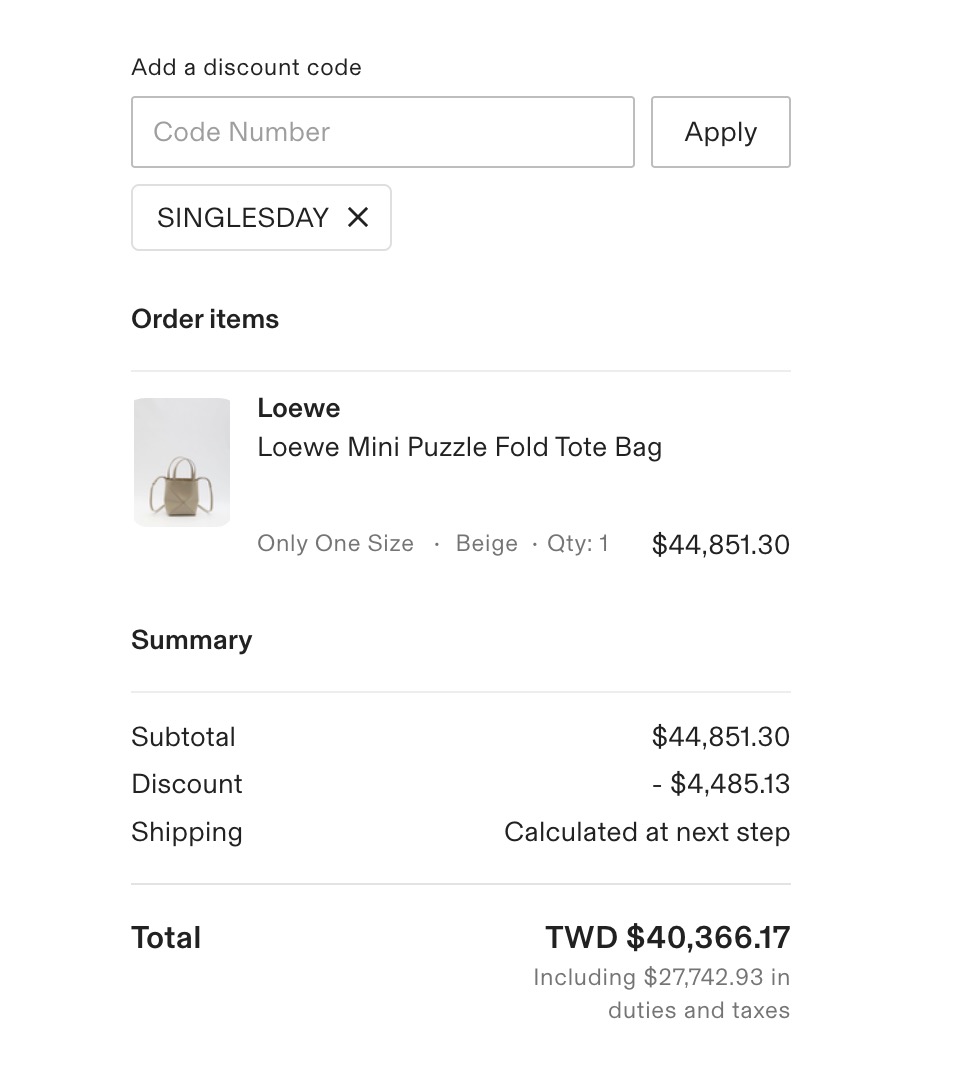Click the duties and taxes note
This screenshot has height=1082, width=966.
click(x=661, y=993)
